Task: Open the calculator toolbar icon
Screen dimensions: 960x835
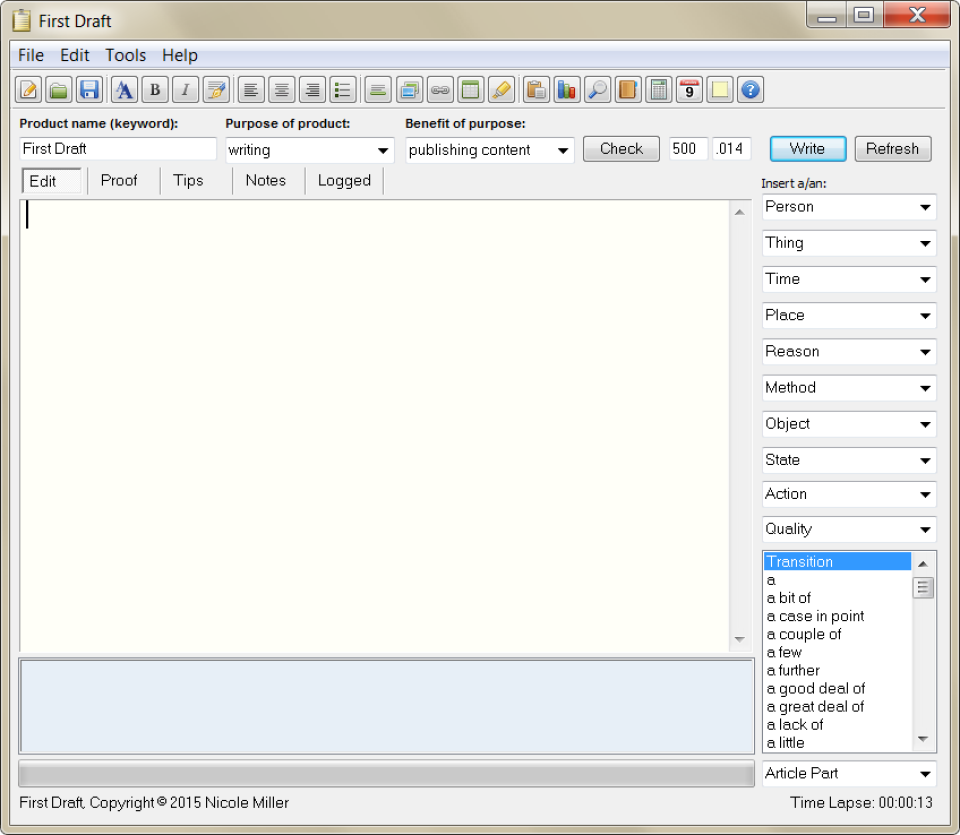Action: pos(658,90)
